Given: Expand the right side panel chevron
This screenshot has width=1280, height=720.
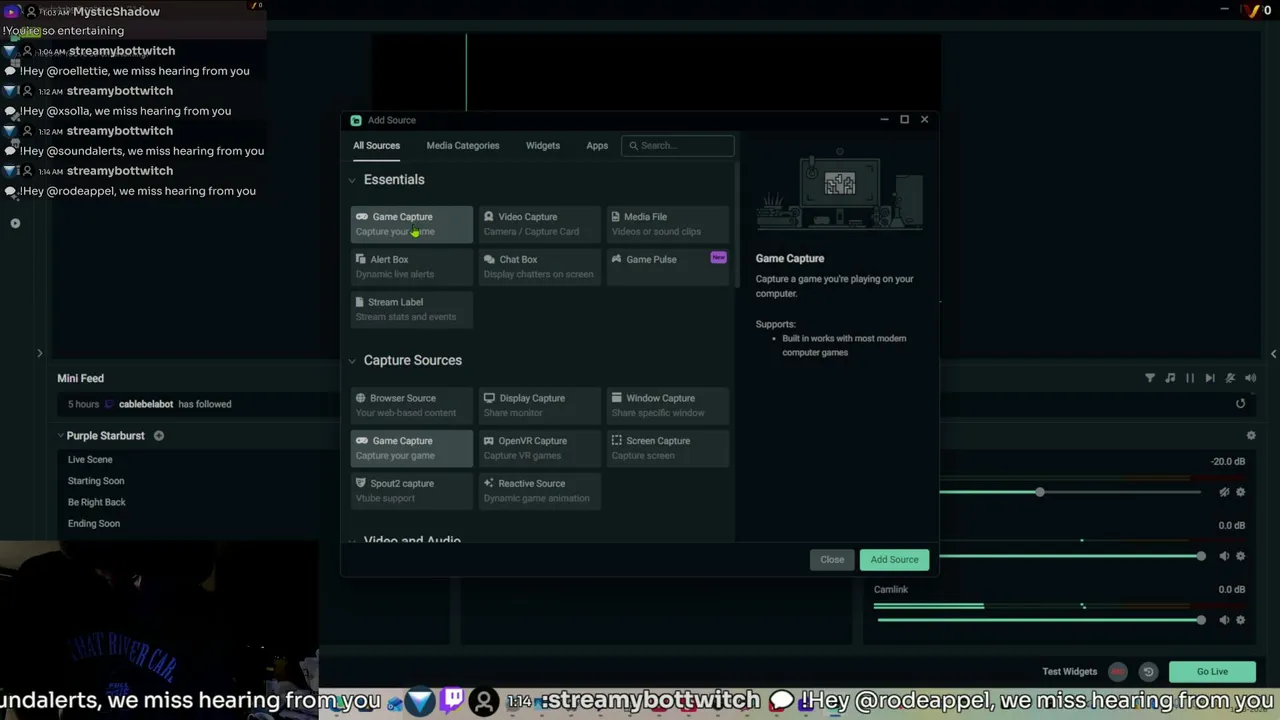Looking at the screenshot, I should click(1273, 353).
